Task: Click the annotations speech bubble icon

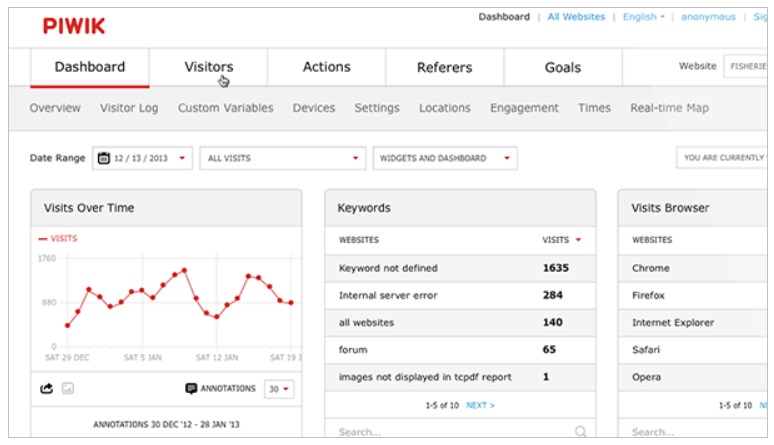Action: (191, 389)
